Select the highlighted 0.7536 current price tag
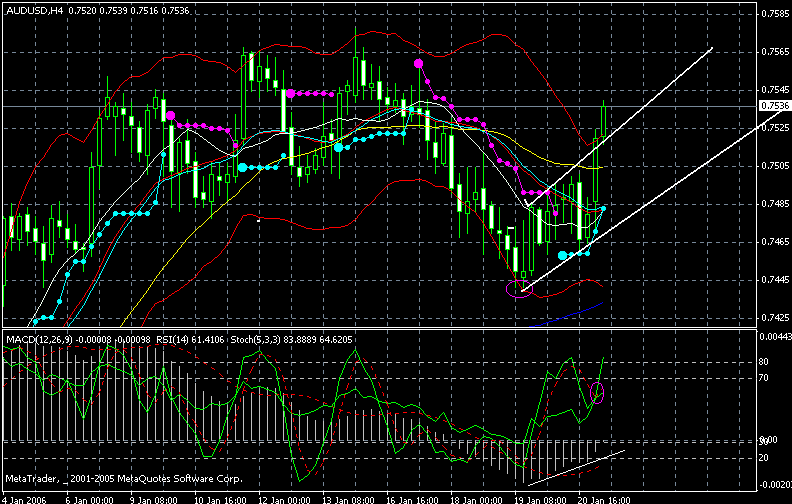 pyautogui.click(x=775, y=106)
